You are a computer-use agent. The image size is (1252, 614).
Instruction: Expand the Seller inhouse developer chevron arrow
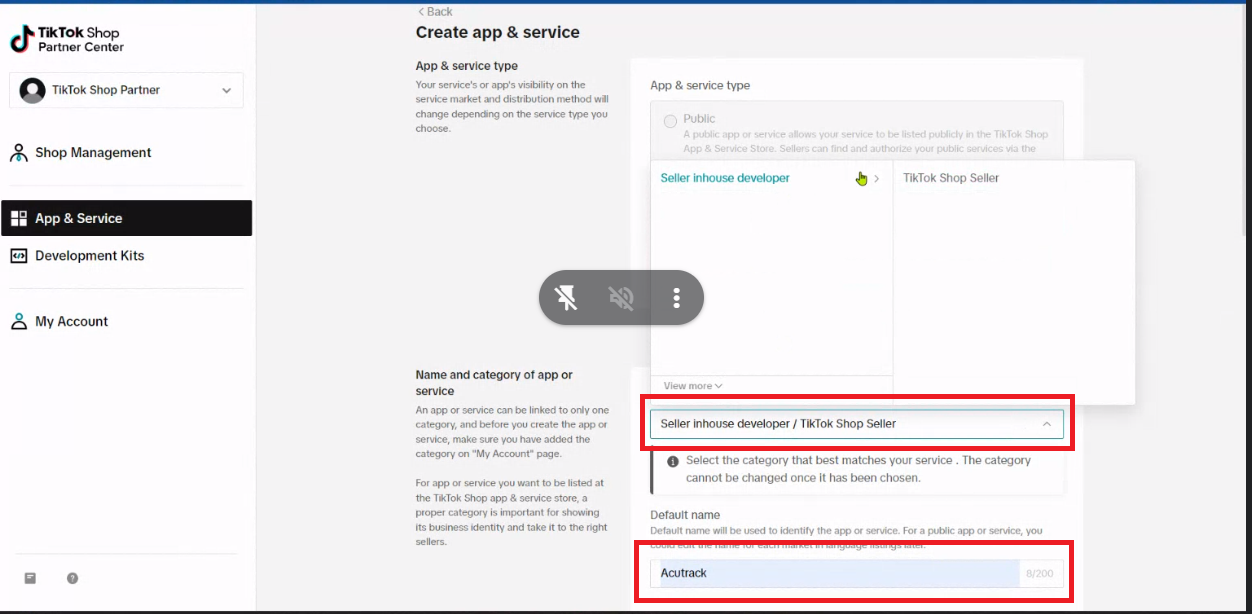coord(877,178)
